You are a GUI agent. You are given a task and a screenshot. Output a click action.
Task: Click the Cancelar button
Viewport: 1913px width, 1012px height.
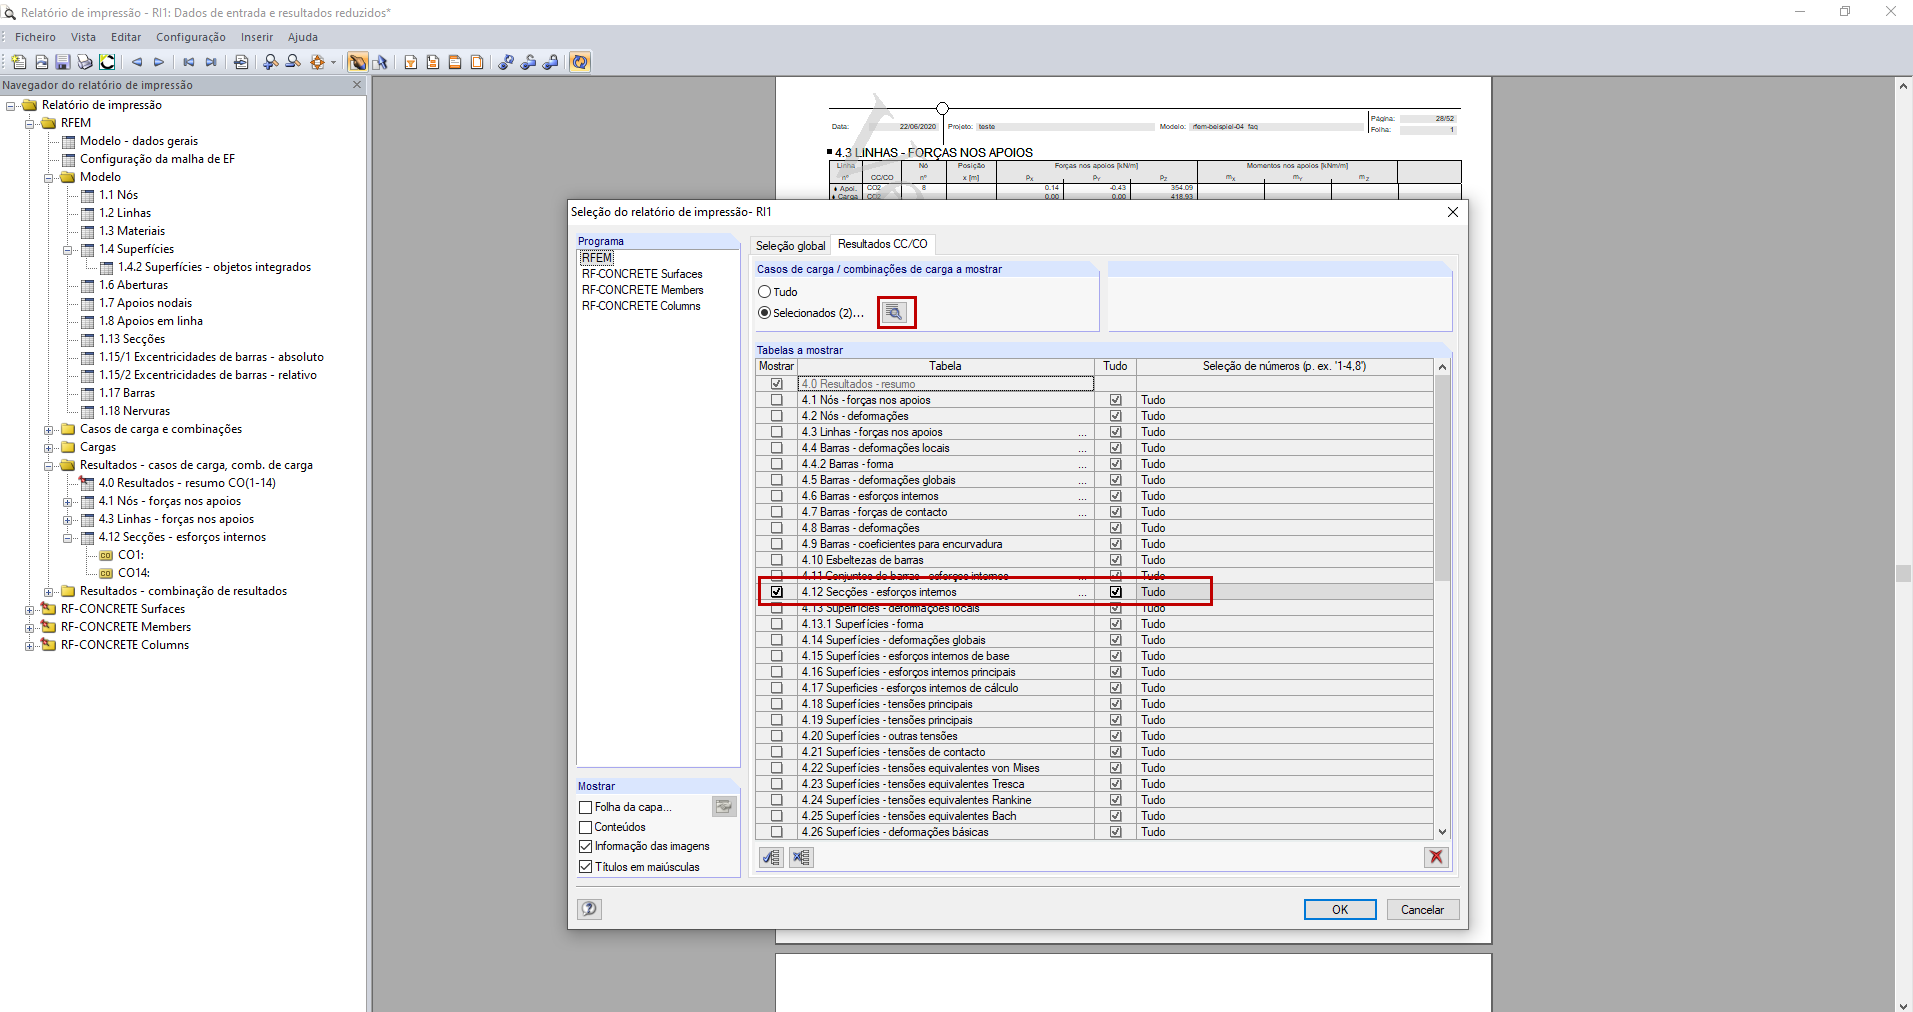click(x=1422, y=909)
